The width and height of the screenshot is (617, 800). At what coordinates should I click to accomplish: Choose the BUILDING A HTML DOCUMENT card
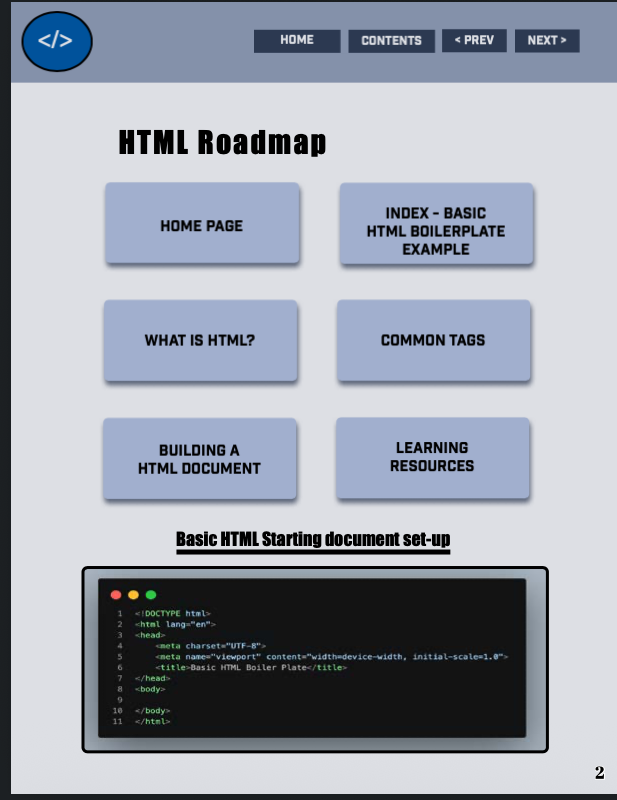[x=200, y=458]
